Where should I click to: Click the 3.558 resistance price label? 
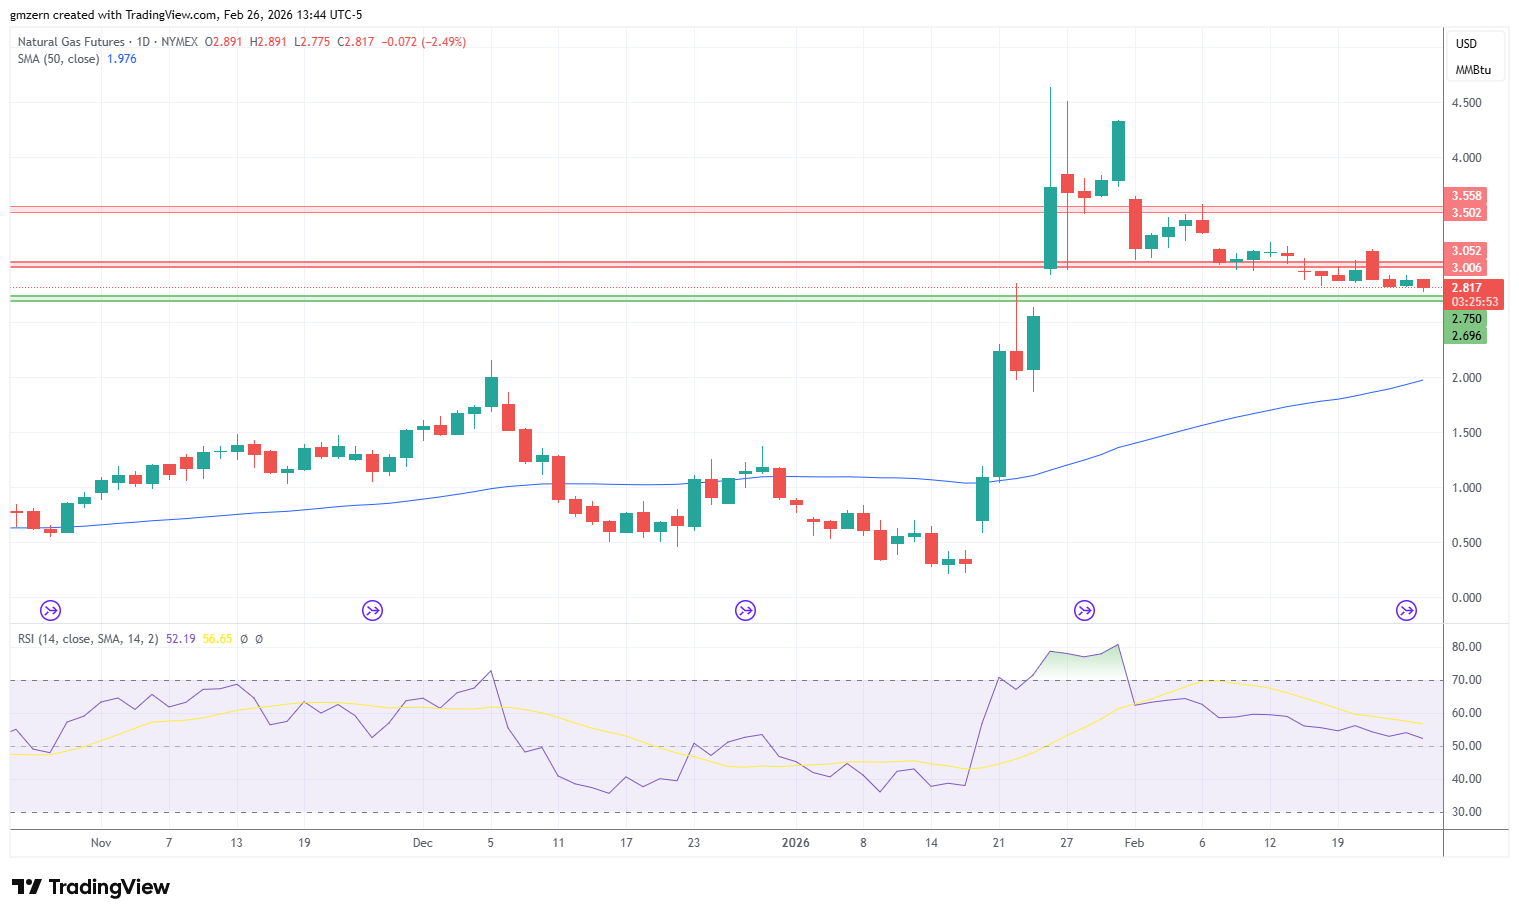click(1466, 196)
